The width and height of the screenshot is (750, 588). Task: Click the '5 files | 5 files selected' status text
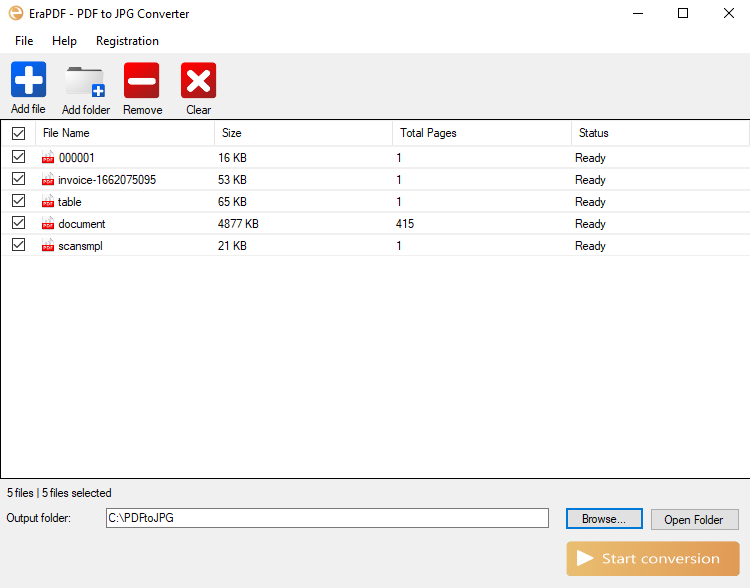coord(59,493)
